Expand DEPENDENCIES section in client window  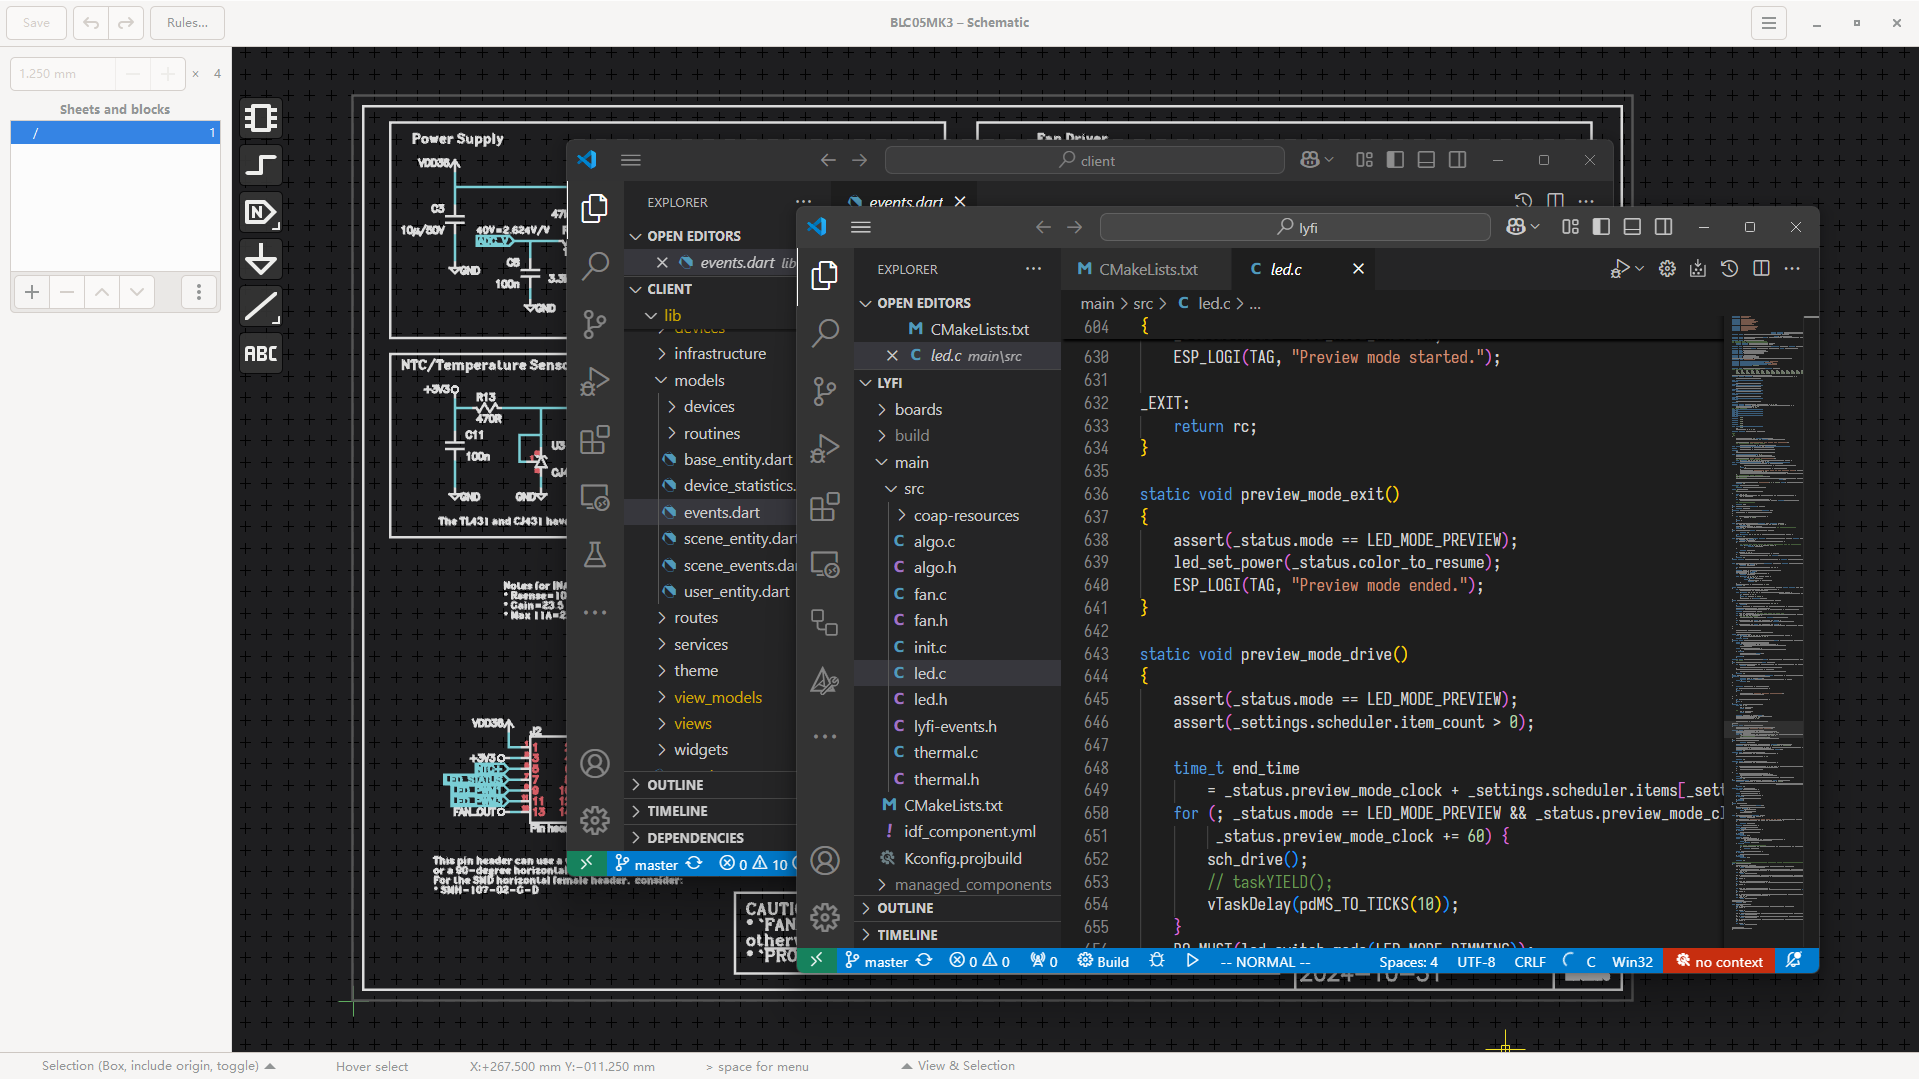[712, 838]
